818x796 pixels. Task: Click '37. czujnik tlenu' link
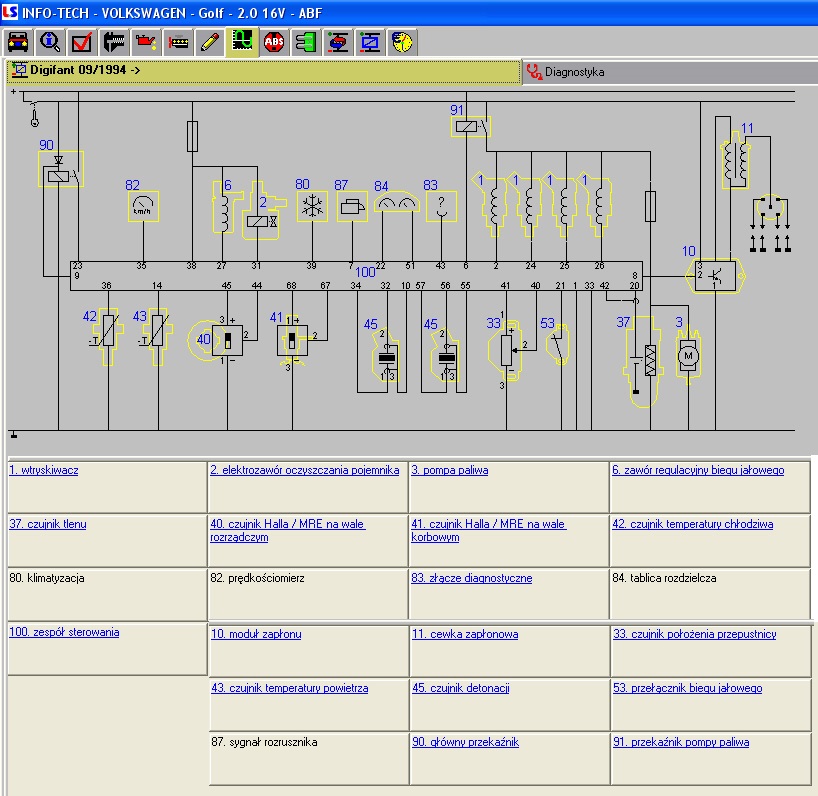[48, 524]
